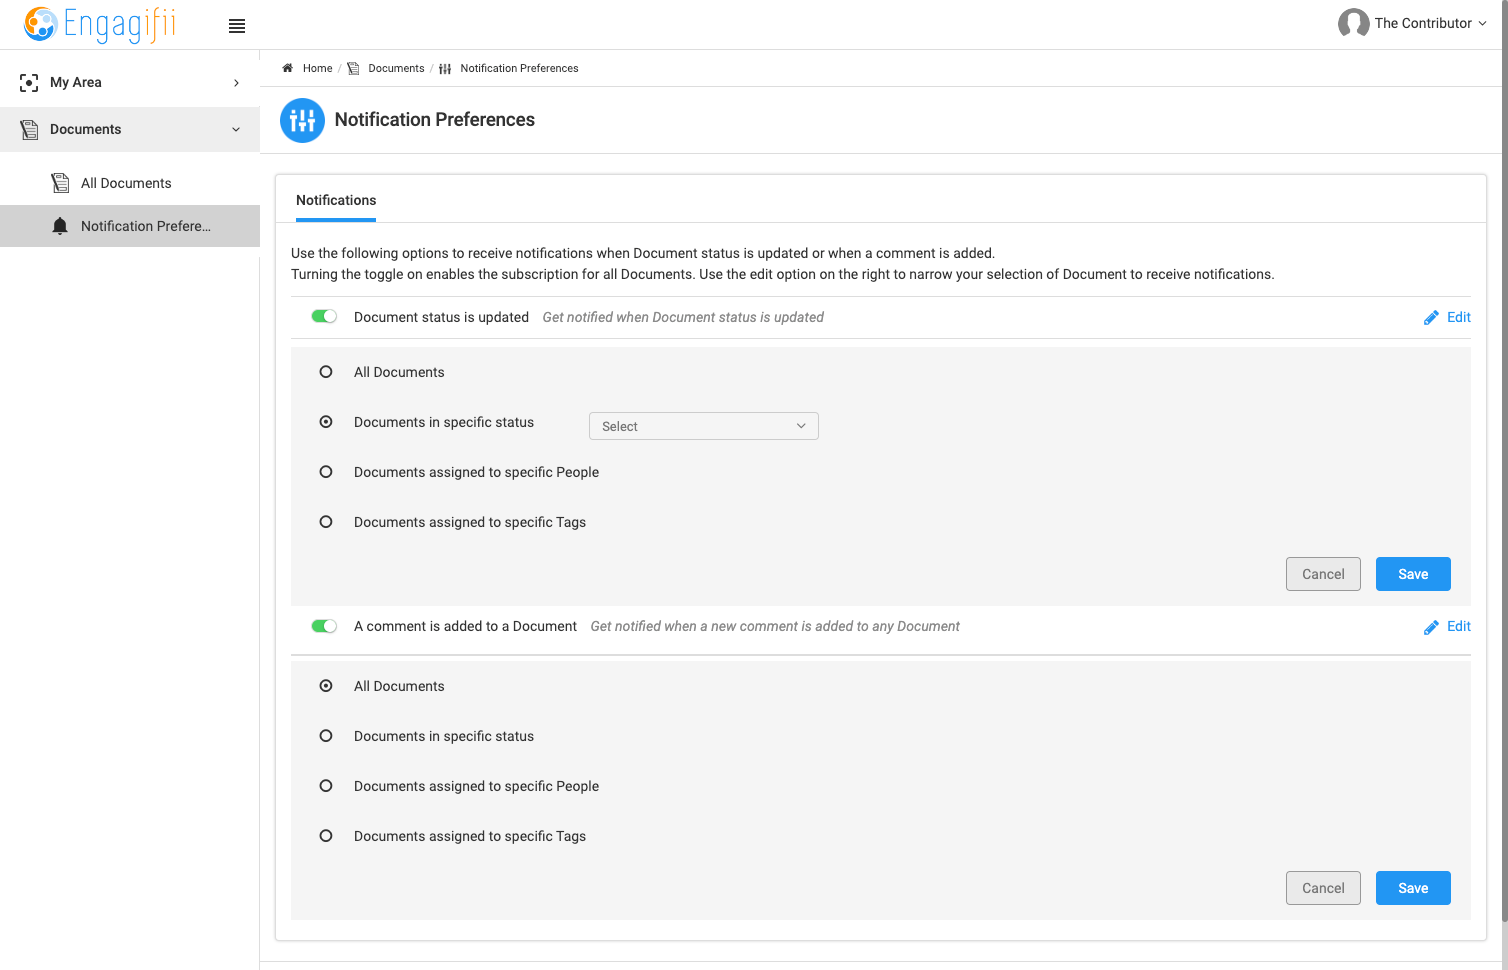The width and height of the screenshot is (1508, 970).
Task: Expand My Area menu chevron
Action: point(236,83)
